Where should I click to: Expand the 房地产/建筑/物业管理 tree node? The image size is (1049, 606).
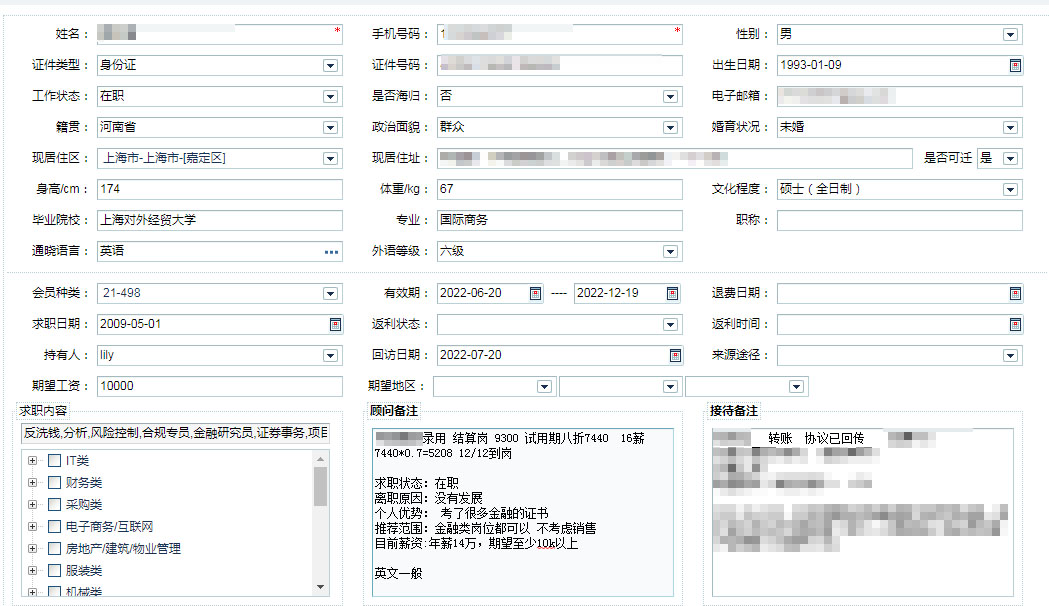pos(32,549)
